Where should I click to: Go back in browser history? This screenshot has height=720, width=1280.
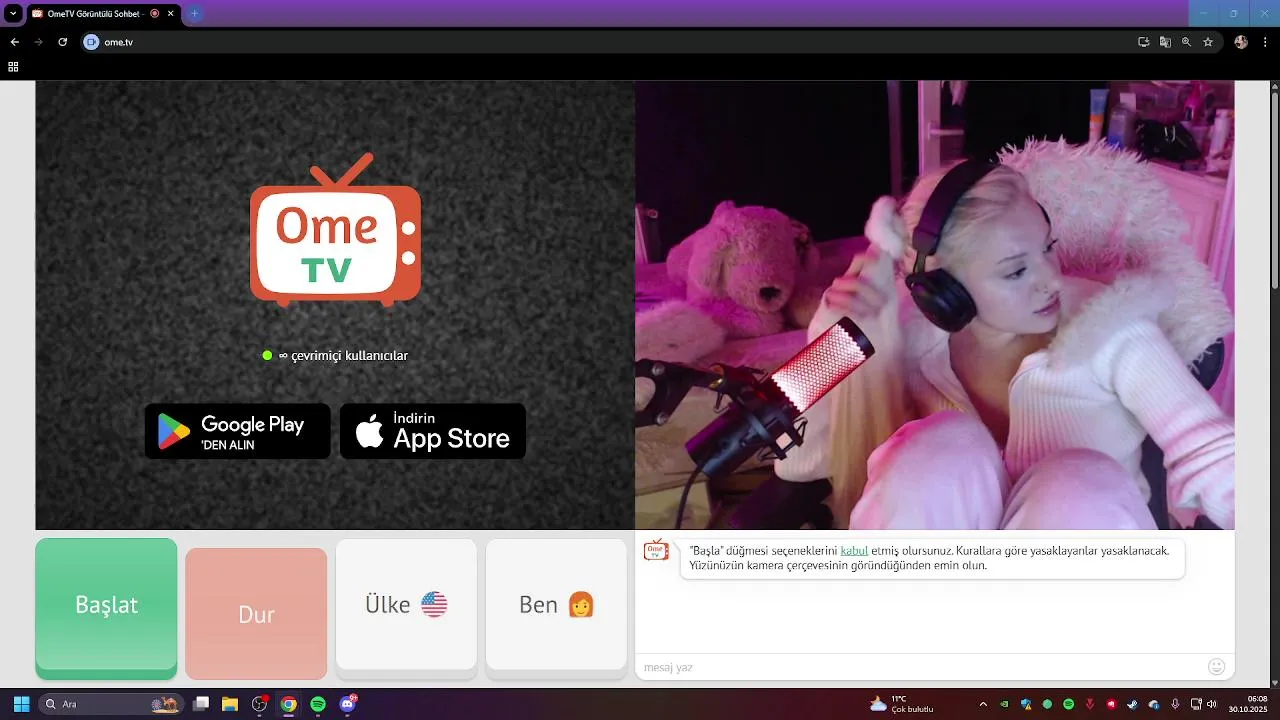(14, 42)
